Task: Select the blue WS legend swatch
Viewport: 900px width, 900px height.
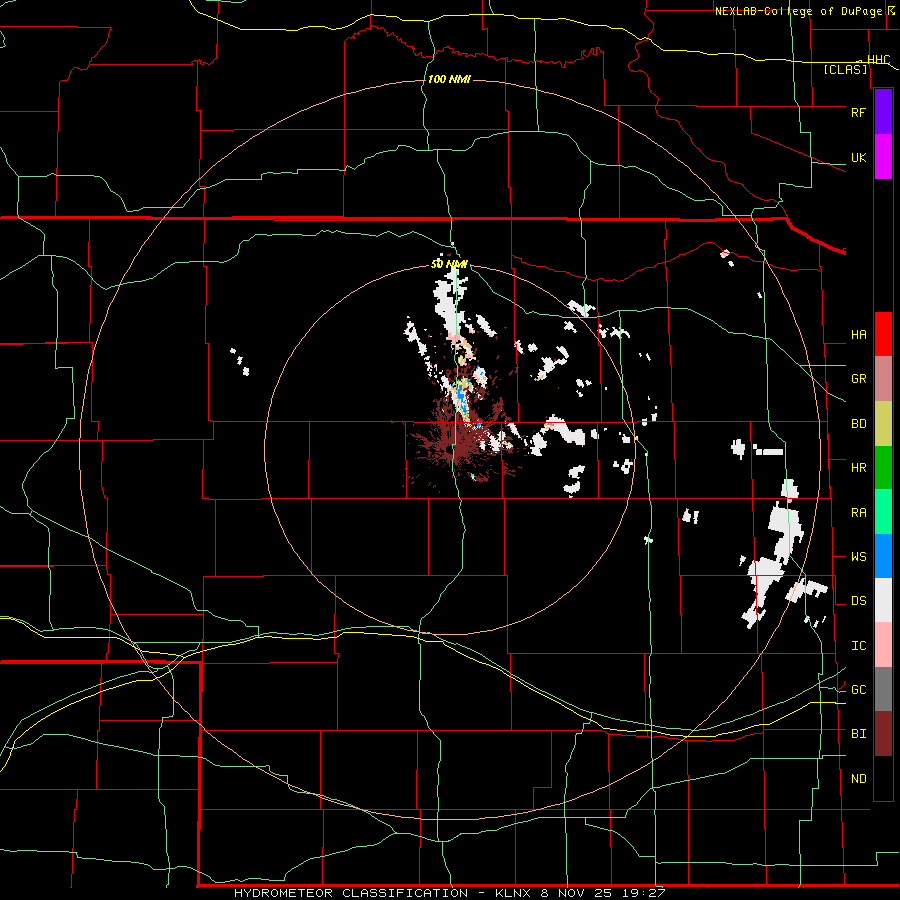Action: tap(883, 556)
